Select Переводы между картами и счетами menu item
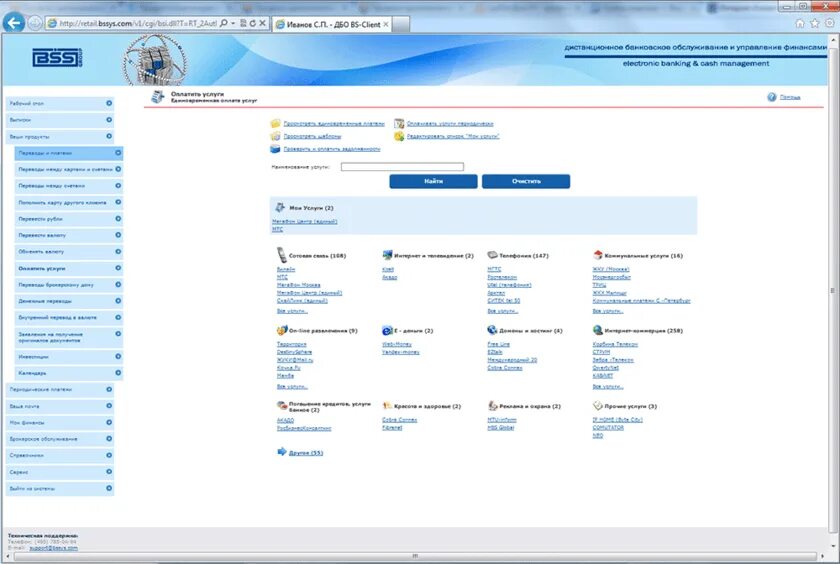 (69, 169)
